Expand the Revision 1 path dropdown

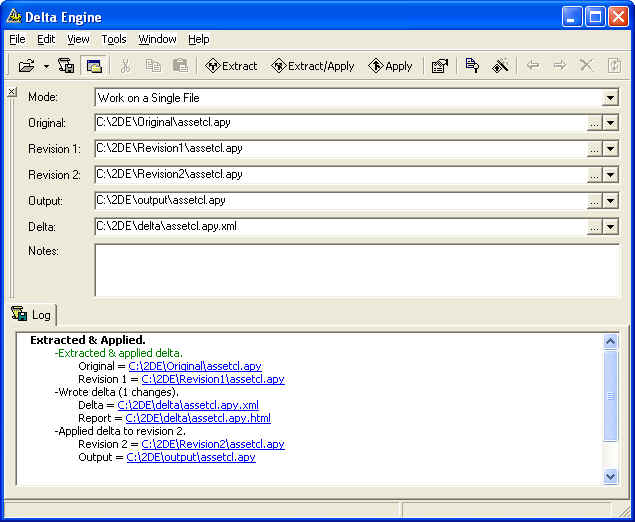[x=610, y=149]
